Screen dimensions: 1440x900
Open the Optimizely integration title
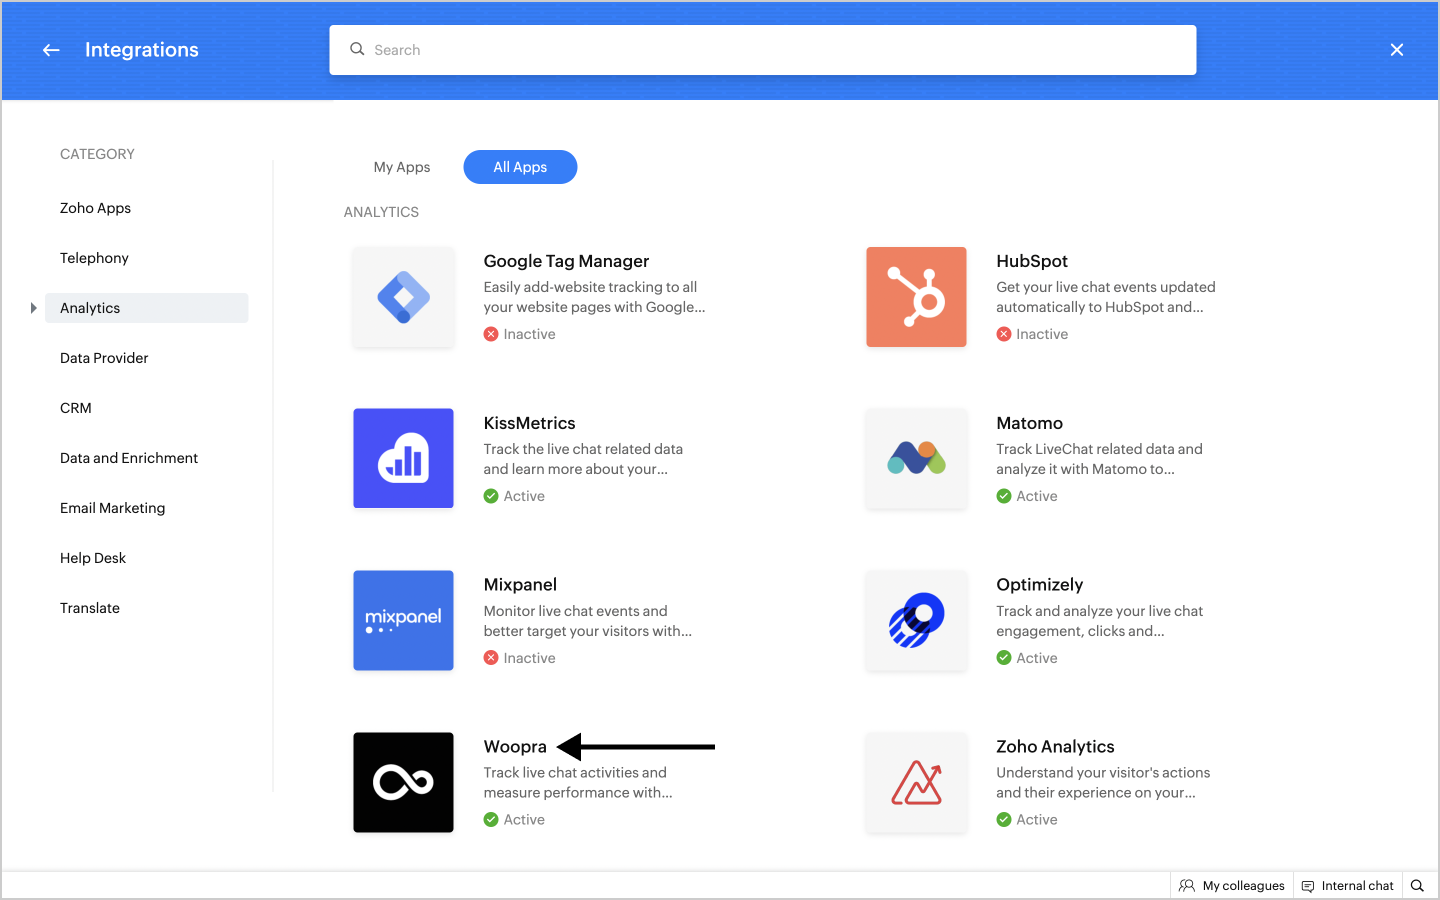tap(1040, 585)
